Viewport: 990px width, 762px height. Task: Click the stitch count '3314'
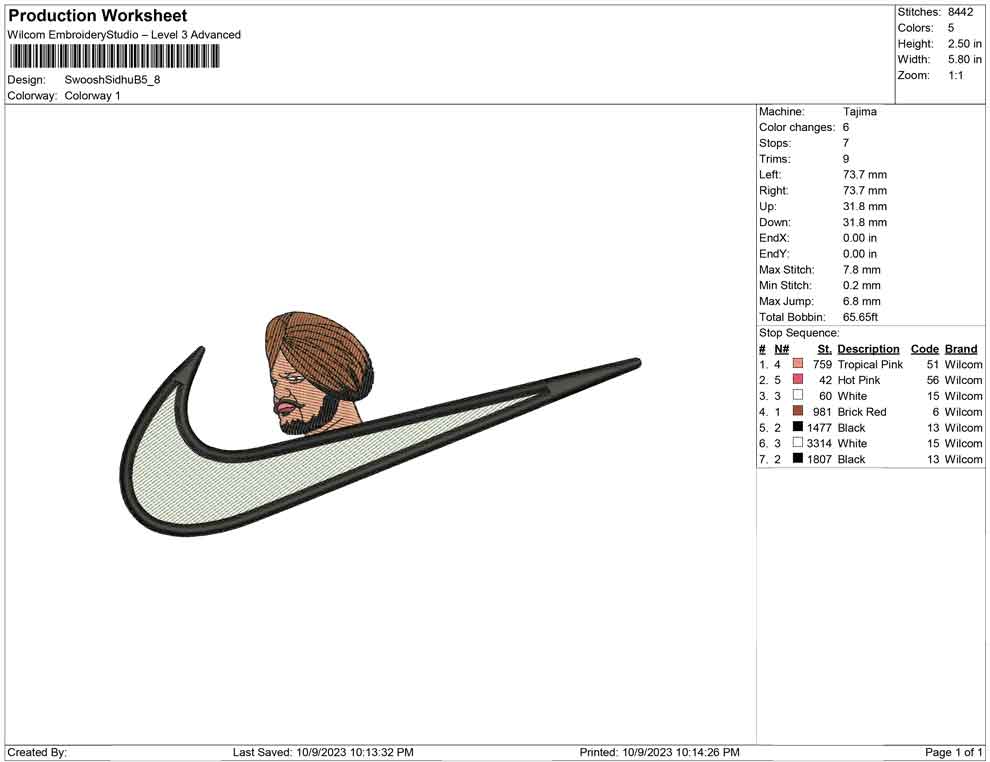pos(819,443)
